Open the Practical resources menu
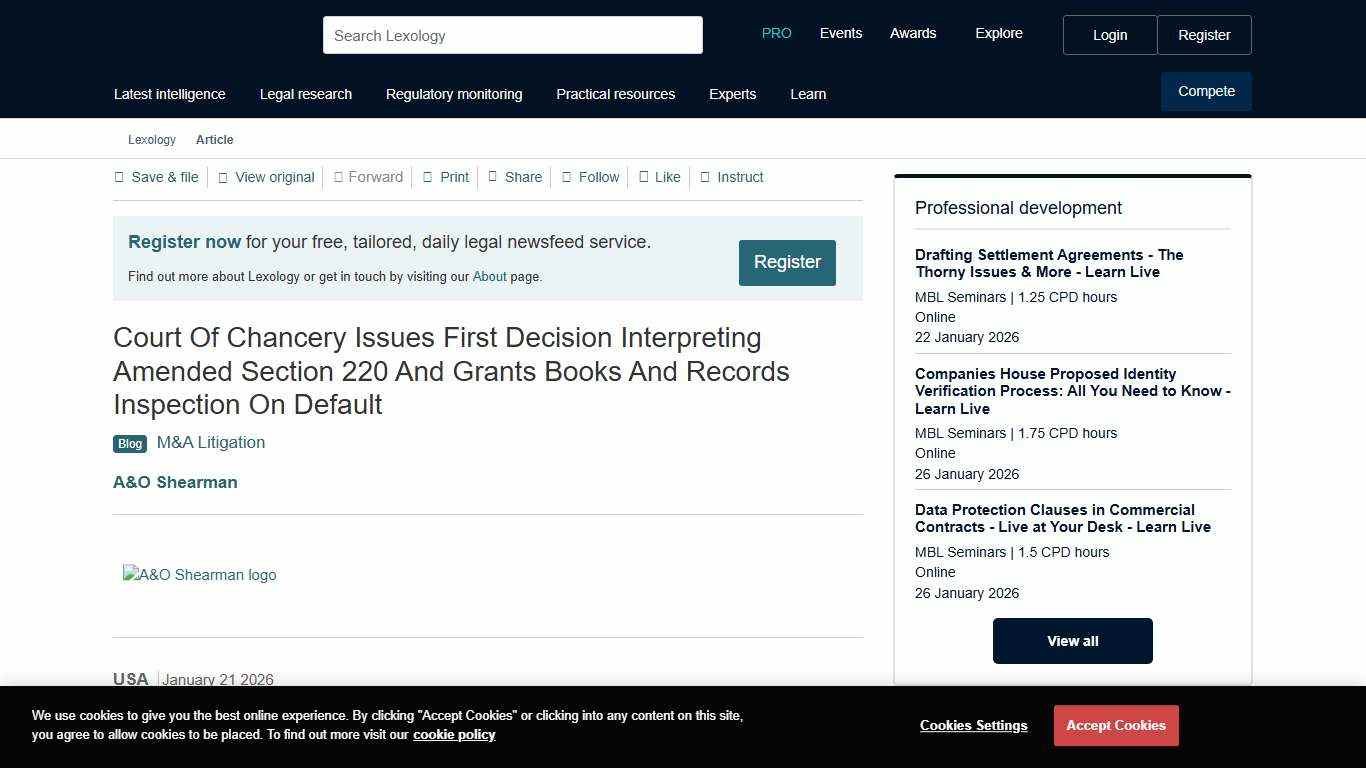 pyautogui.click(x=615, y=94)
